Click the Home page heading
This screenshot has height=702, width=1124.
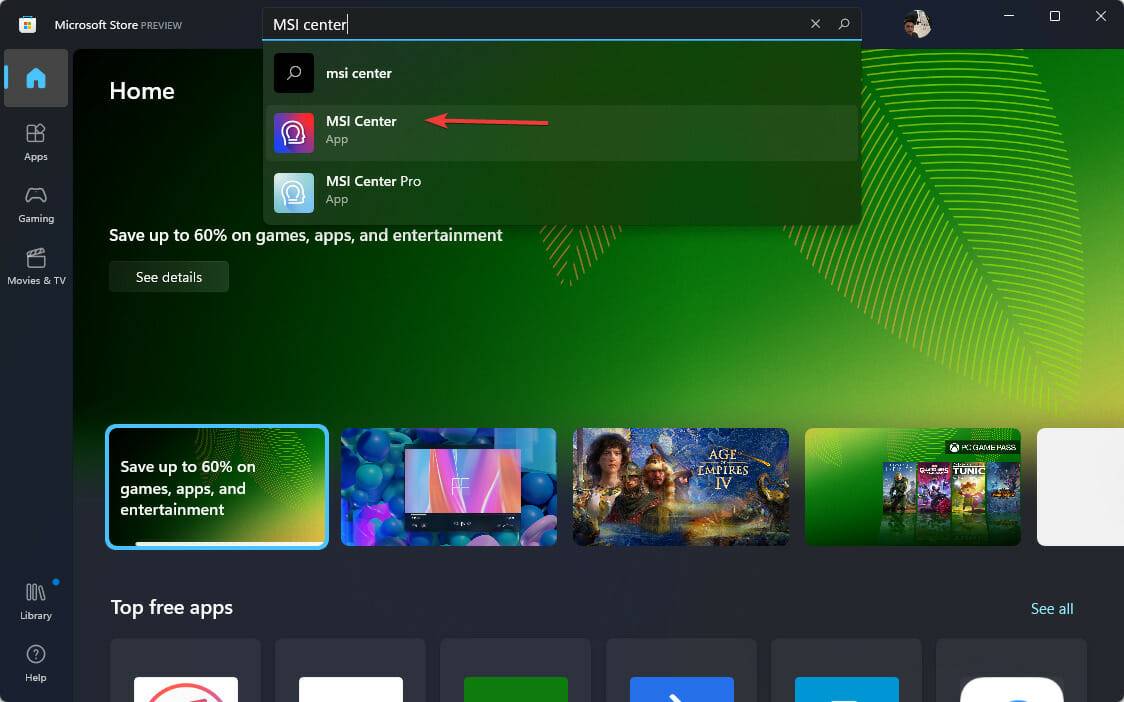[142, 91]
